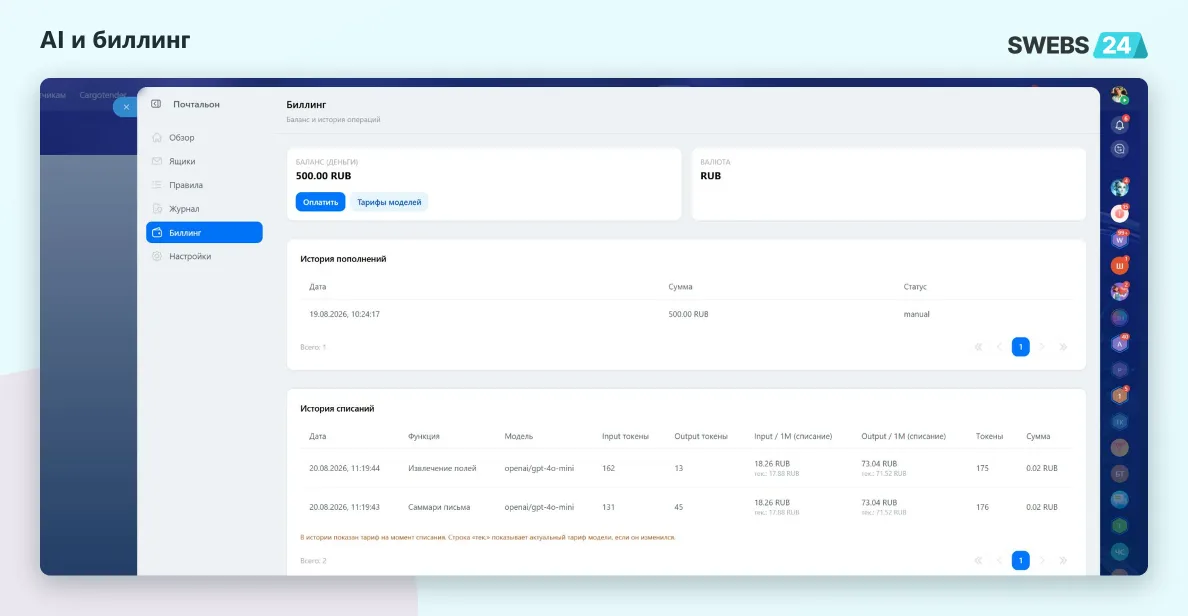This screenshot has width=1188, height=616.
Task: Click the Биллинг wallet icon
Action: 157,233
